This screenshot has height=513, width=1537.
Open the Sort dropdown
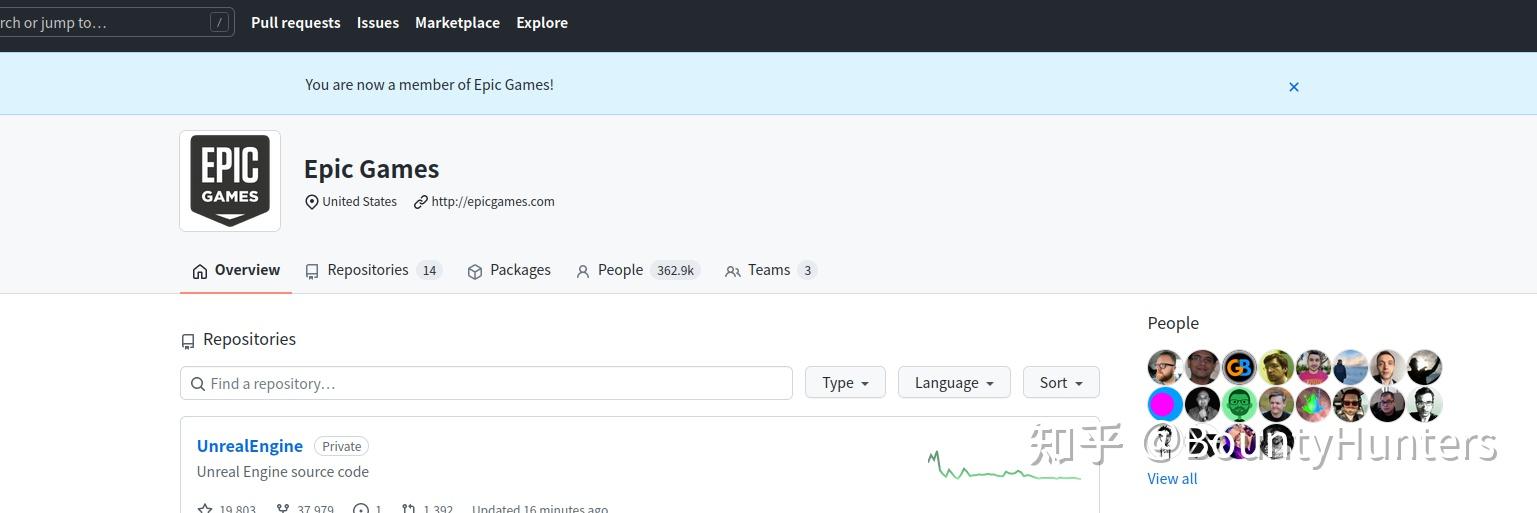(1061, 383)
